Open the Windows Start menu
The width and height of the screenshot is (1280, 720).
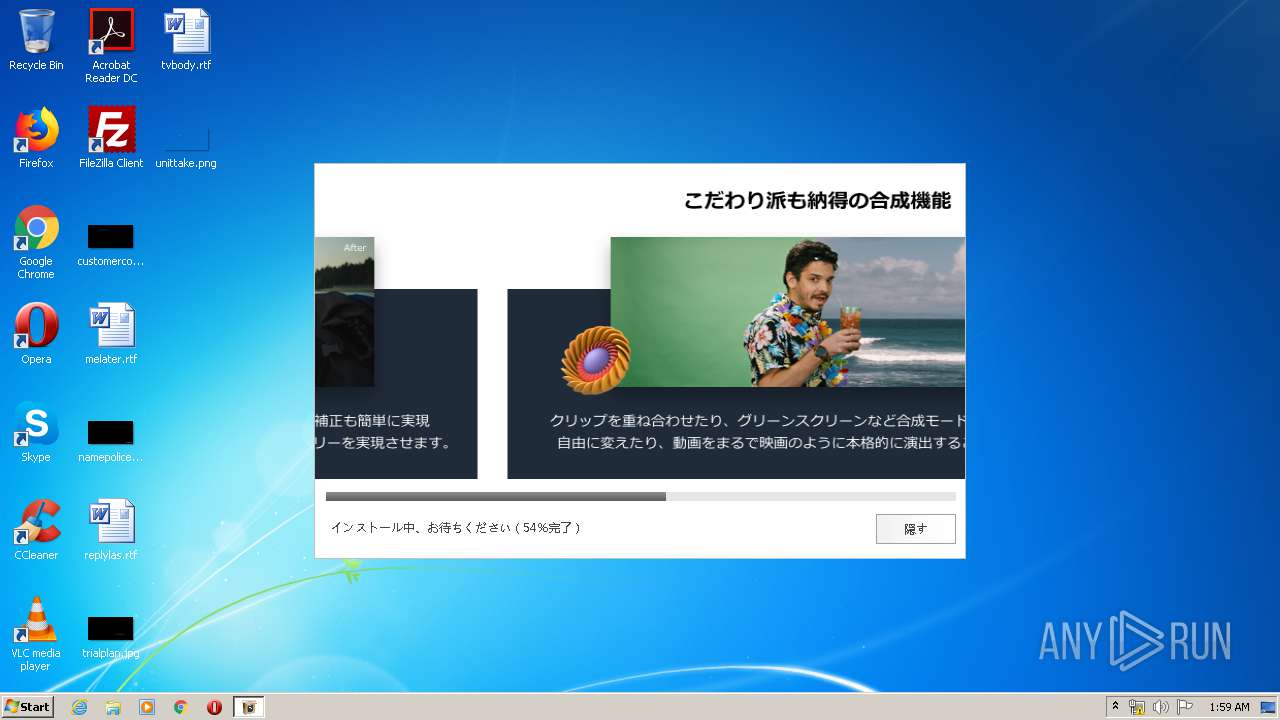28,707
